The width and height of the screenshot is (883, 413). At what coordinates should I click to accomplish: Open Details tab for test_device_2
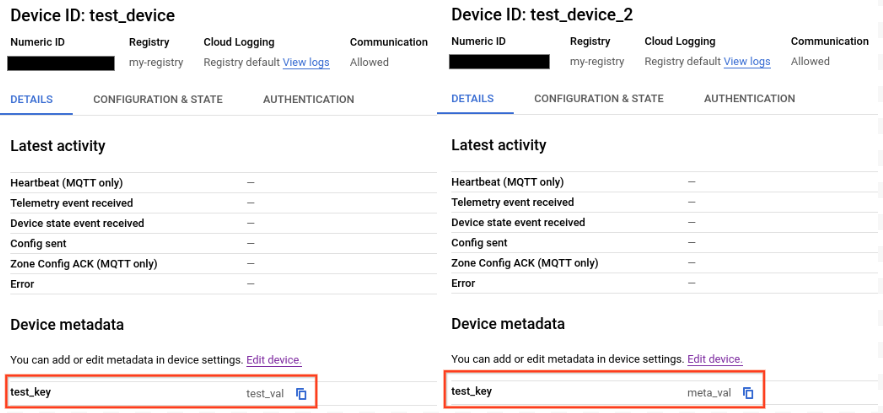[472, 99]
